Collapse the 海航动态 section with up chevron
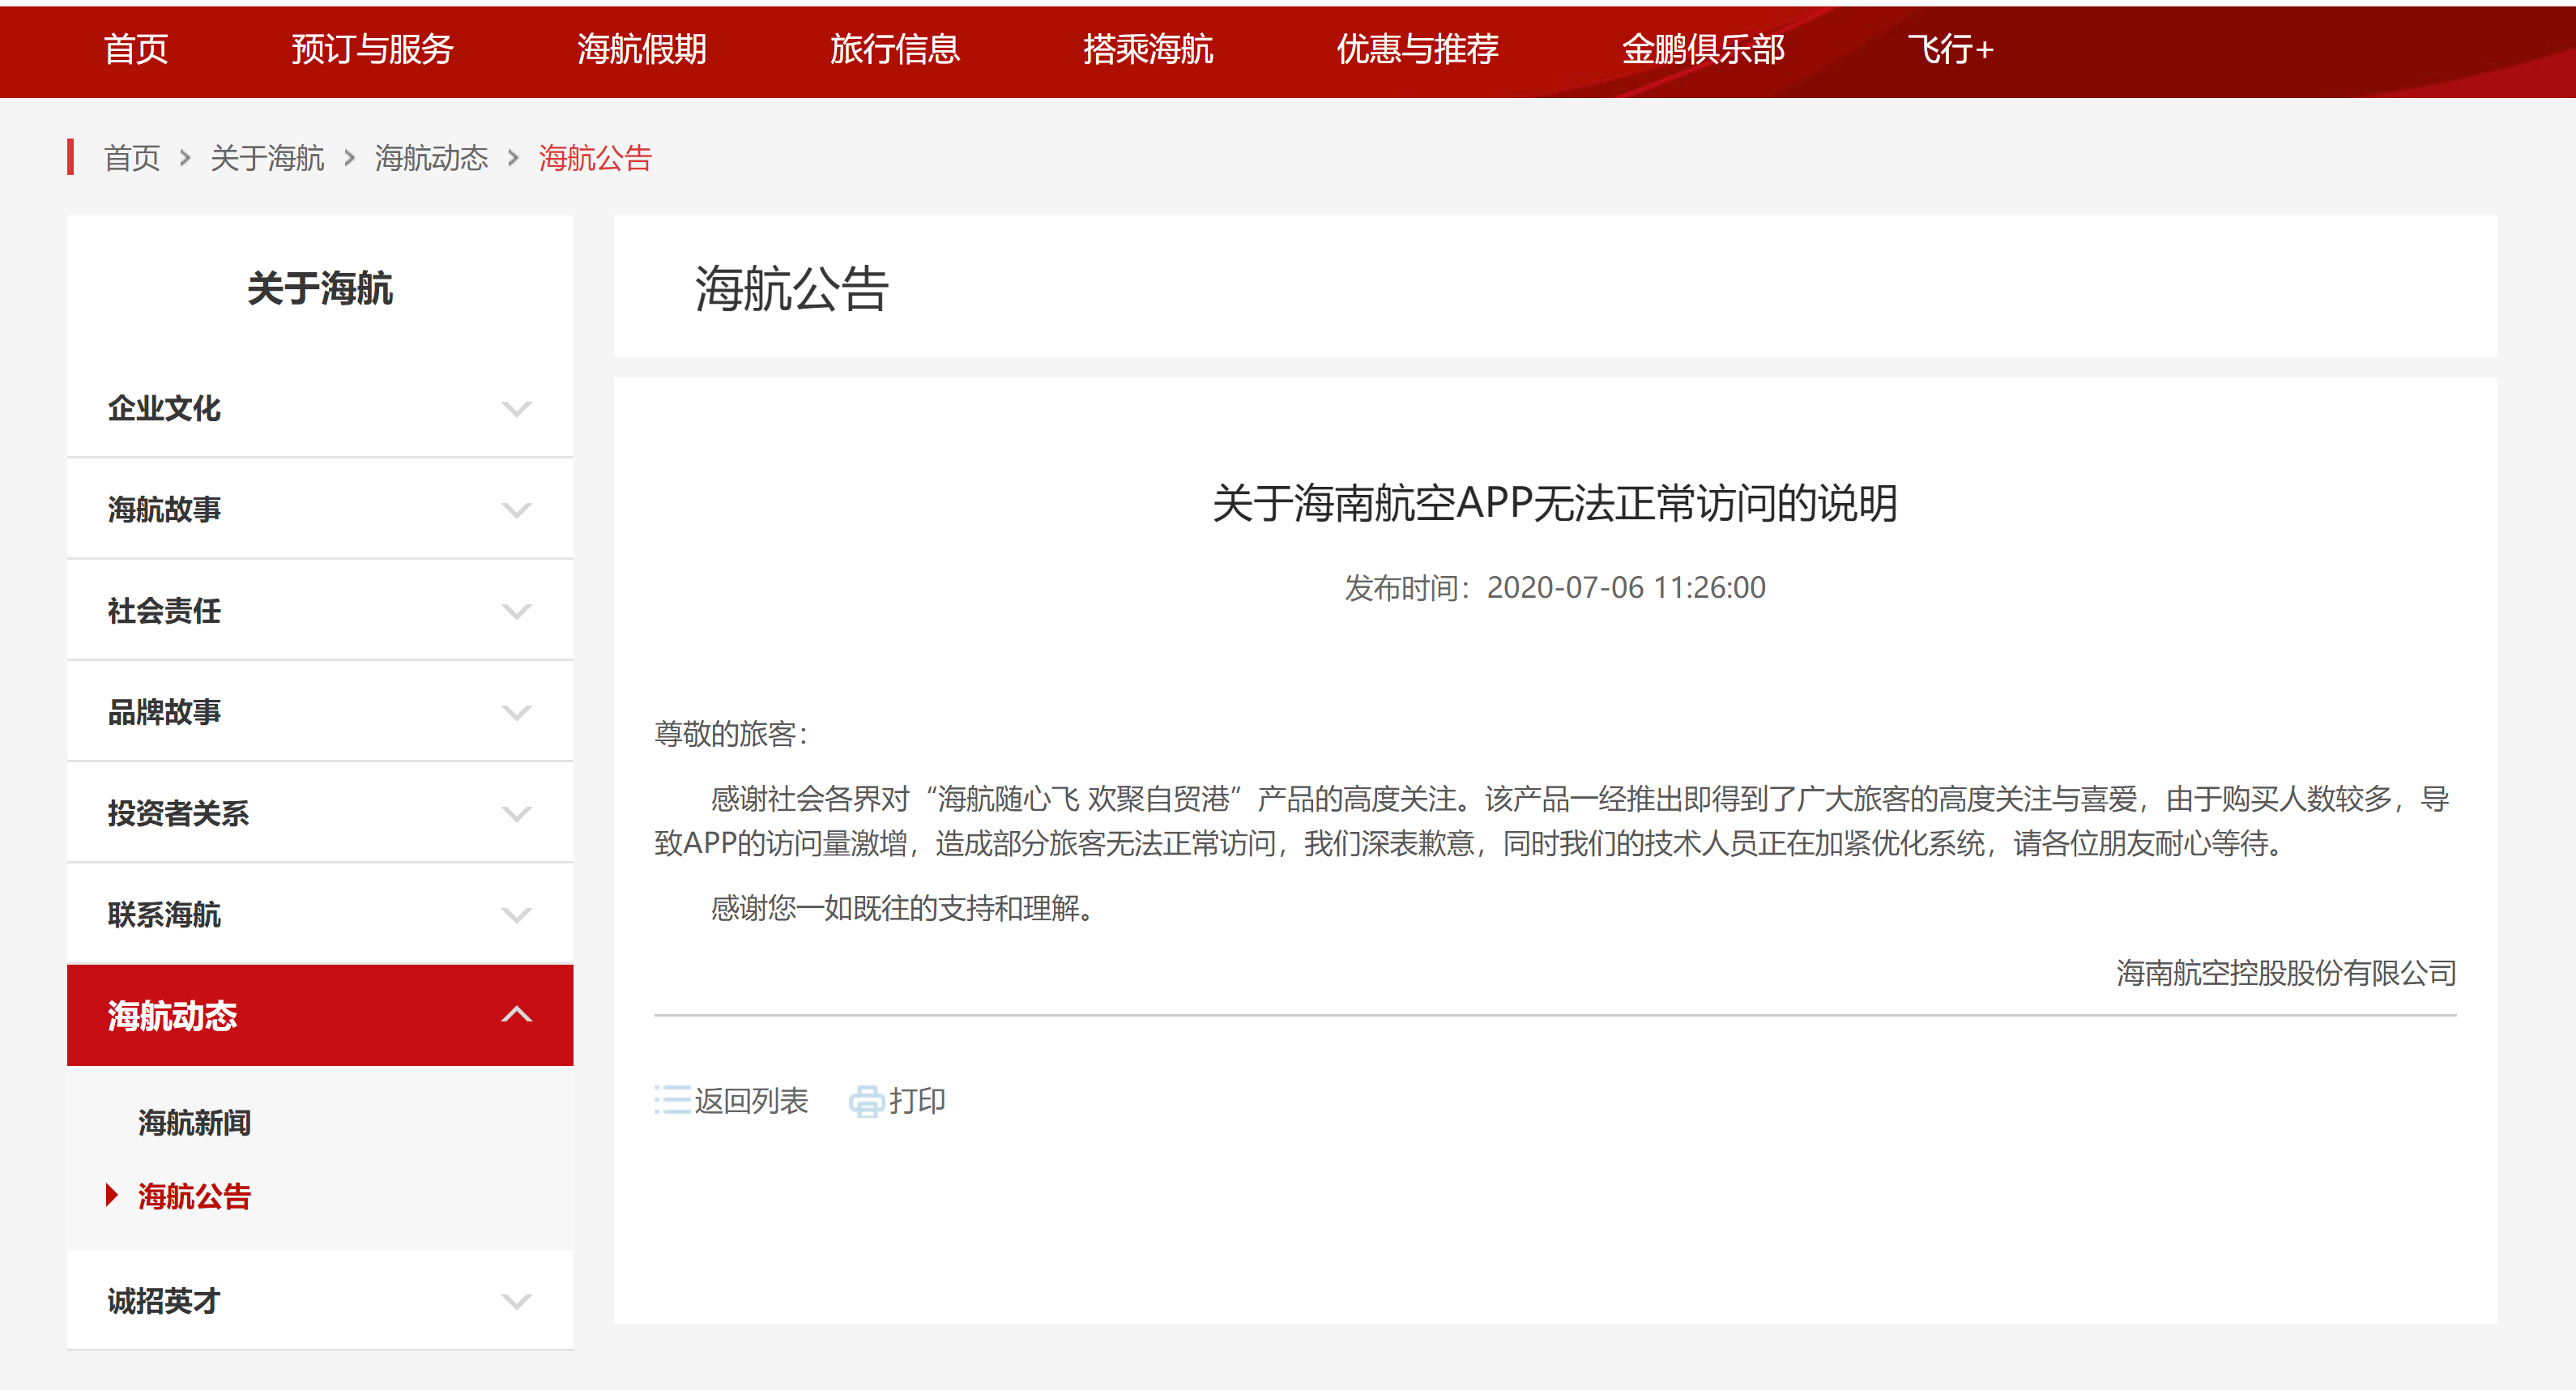2576x1390 pixels. (x=516, y=1015)
